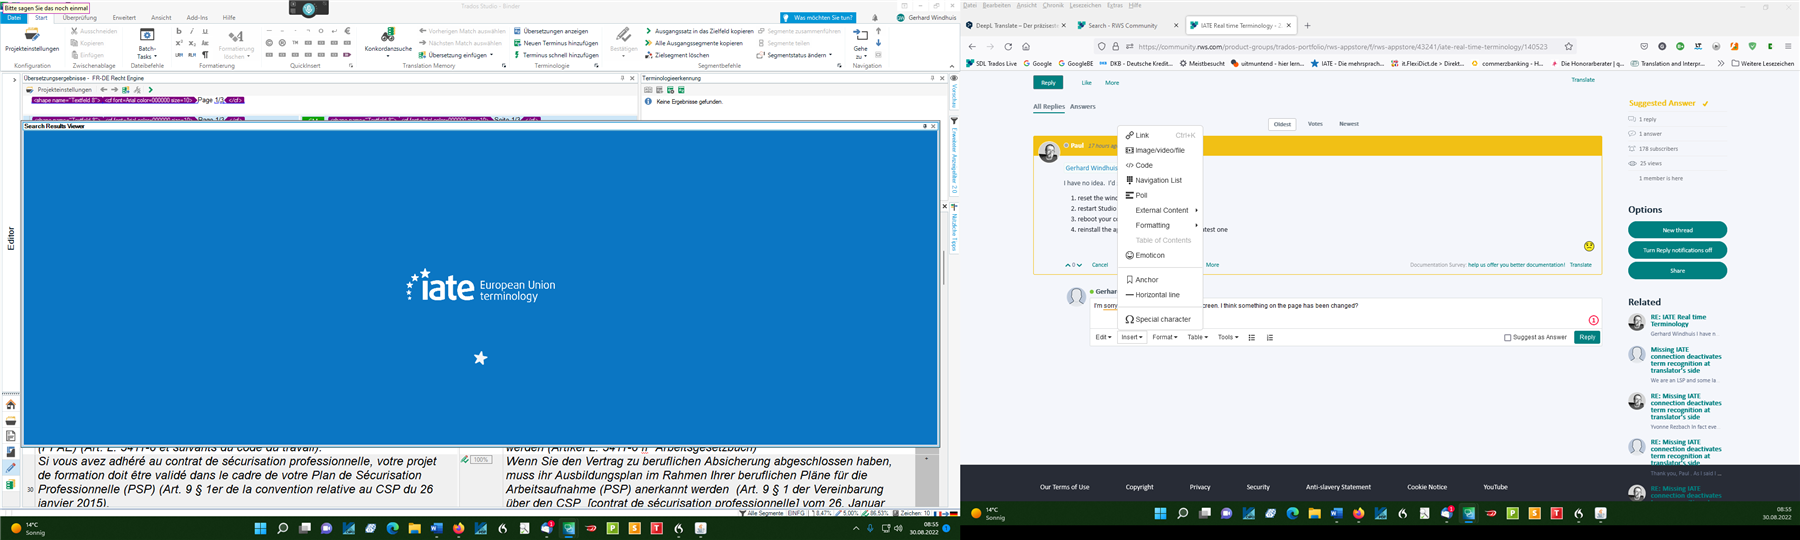The image size is (1800, 540).
Task: Open the Table dropdown in the reply editor
Action: (1197, 337)
